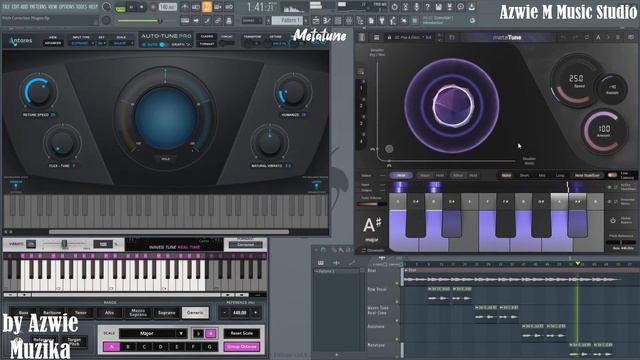The width and height of the screenshot is (640, 360).
Task: Select Mezzo Soprano range
Action: (138, 313)
